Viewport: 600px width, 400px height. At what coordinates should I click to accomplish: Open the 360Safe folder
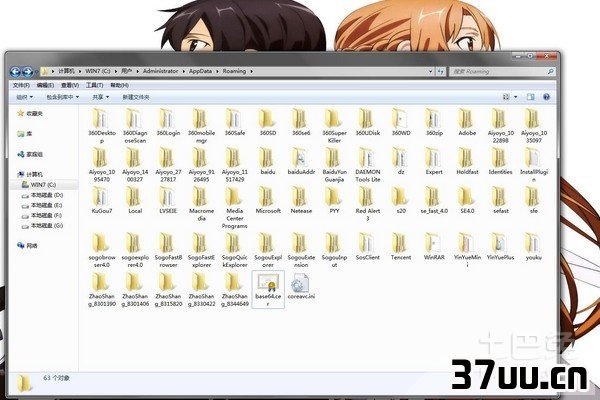pos(235,122)
